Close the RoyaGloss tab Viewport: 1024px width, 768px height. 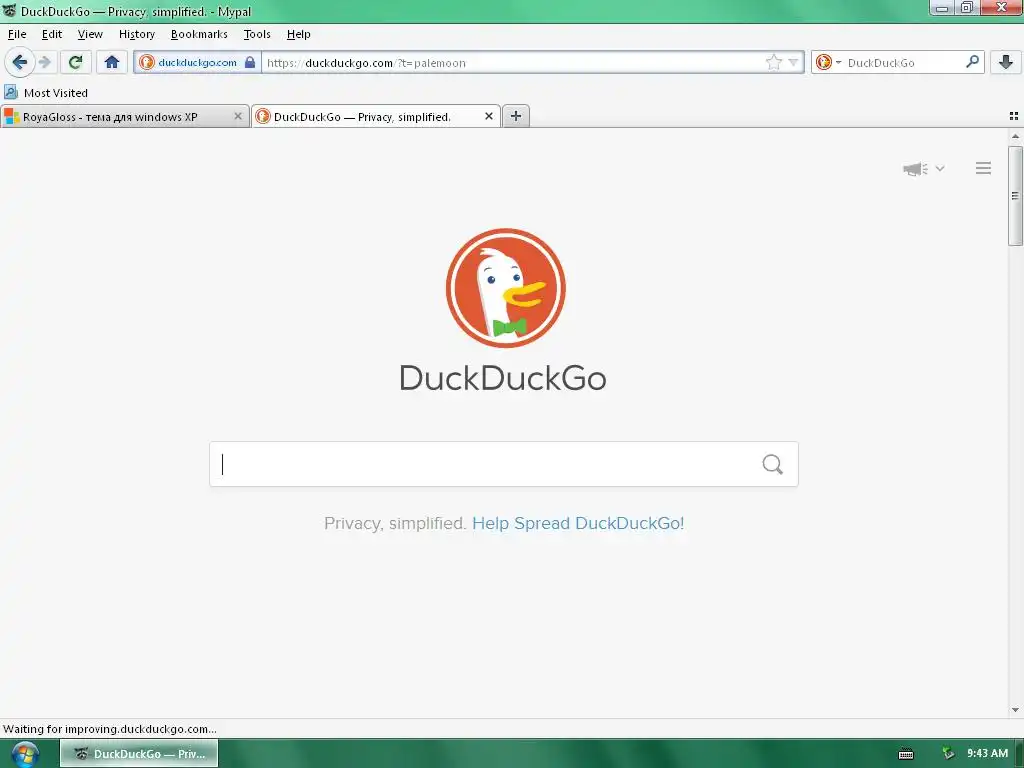click(x=238, y=116)
